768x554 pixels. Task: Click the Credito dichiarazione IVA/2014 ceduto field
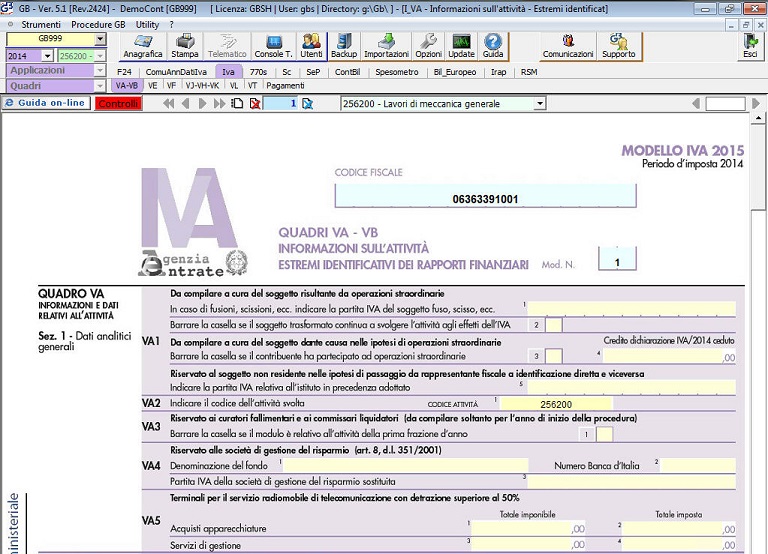pyautogui.click(x=670, y=357)
